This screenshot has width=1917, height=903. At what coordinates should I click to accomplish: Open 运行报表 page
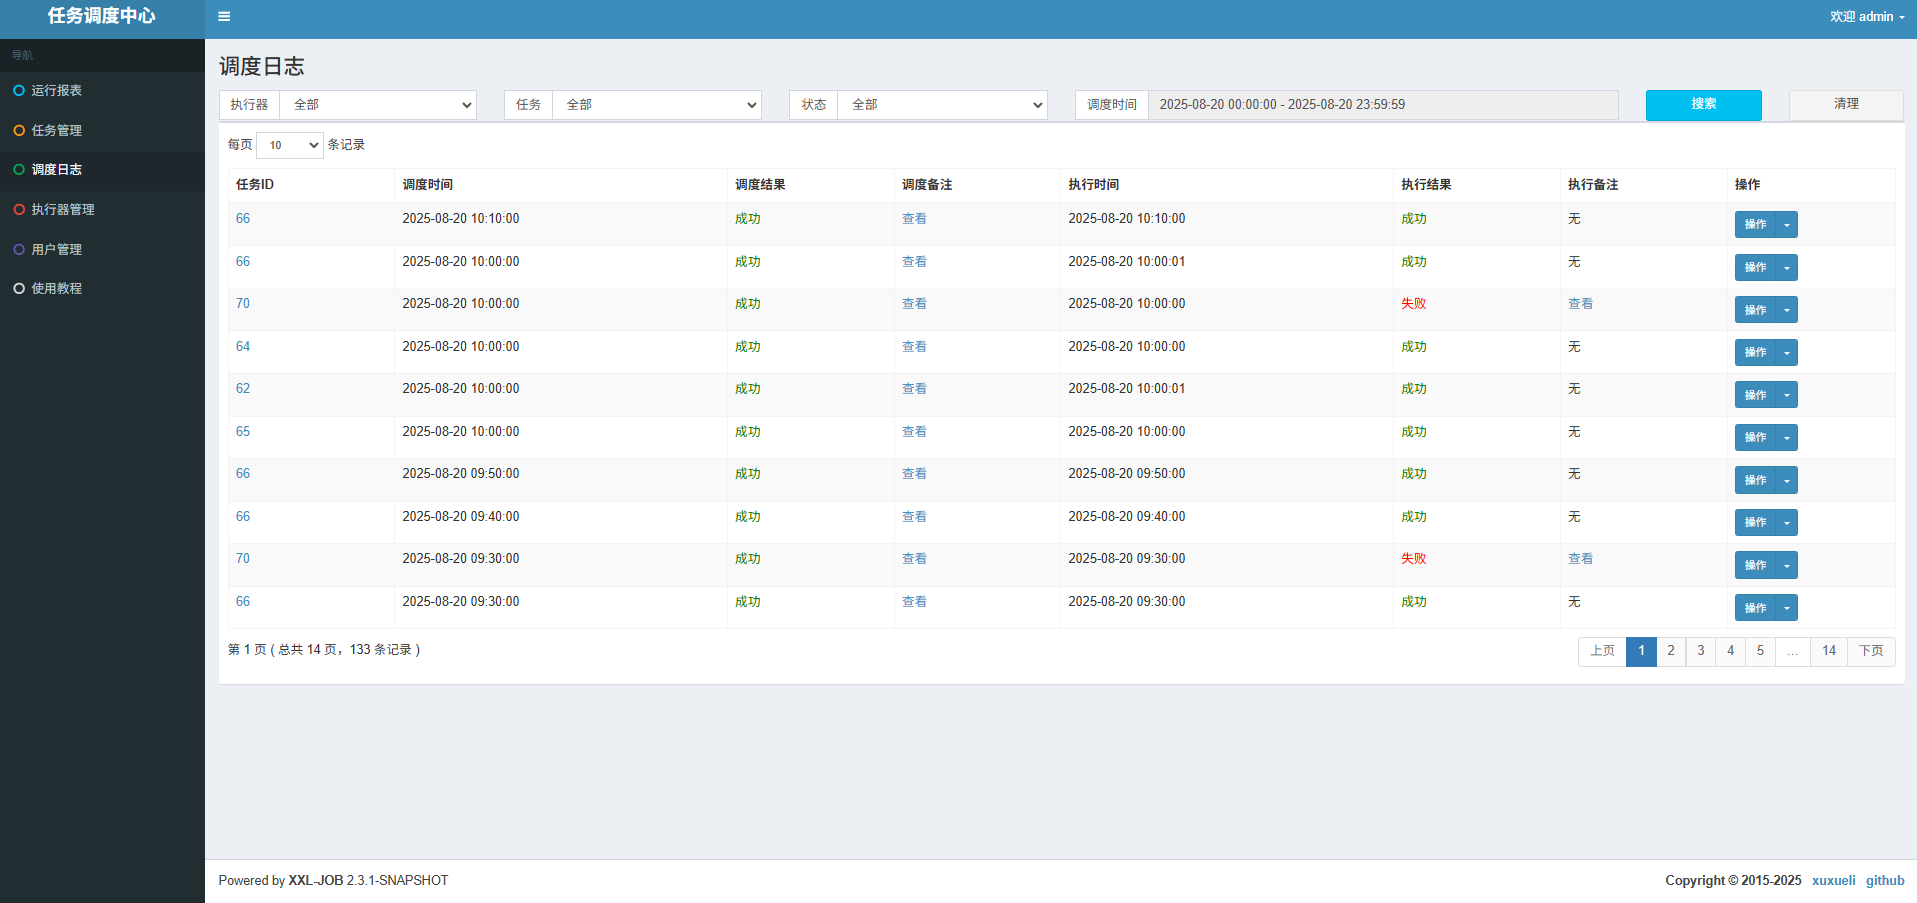[x=102, y=91]
